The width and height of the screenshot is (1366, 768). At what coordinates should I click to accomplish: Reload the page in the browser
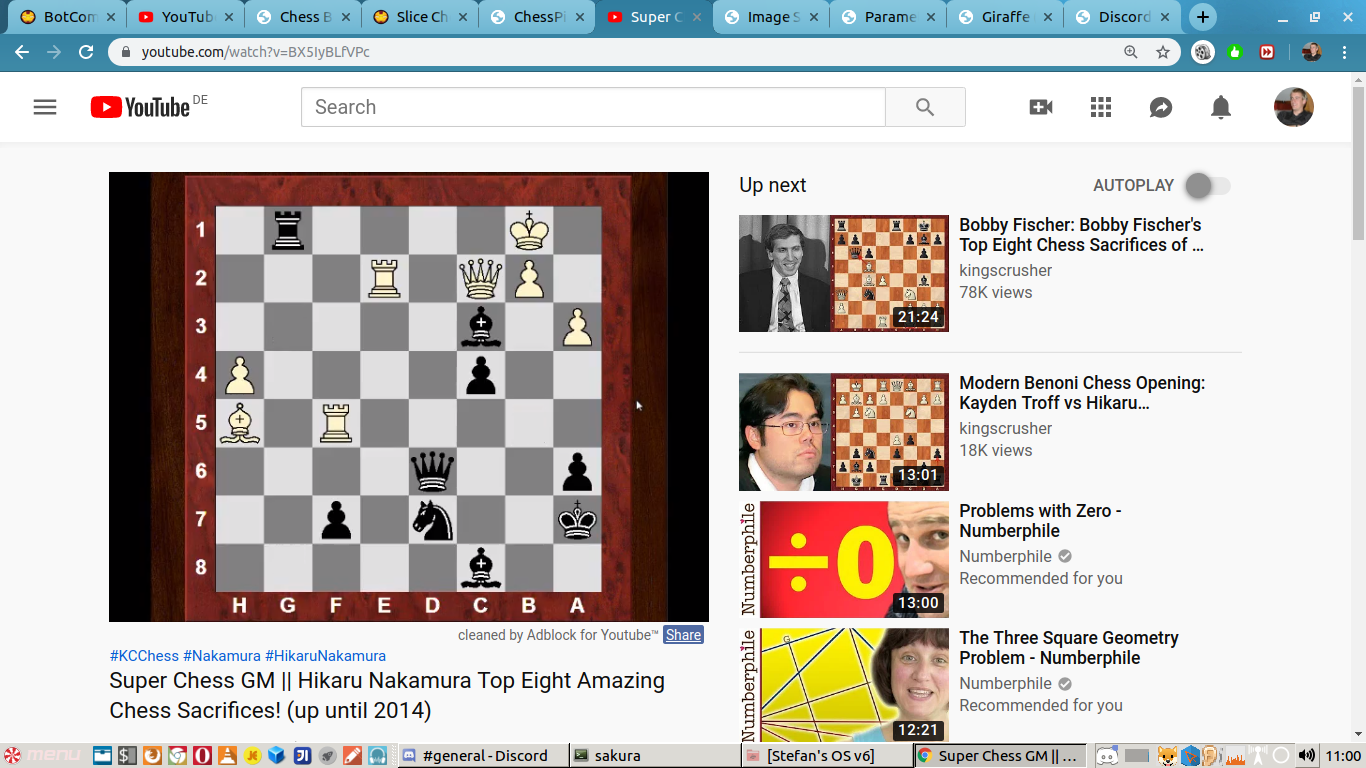pyautogui.click(x=86, y=52)
